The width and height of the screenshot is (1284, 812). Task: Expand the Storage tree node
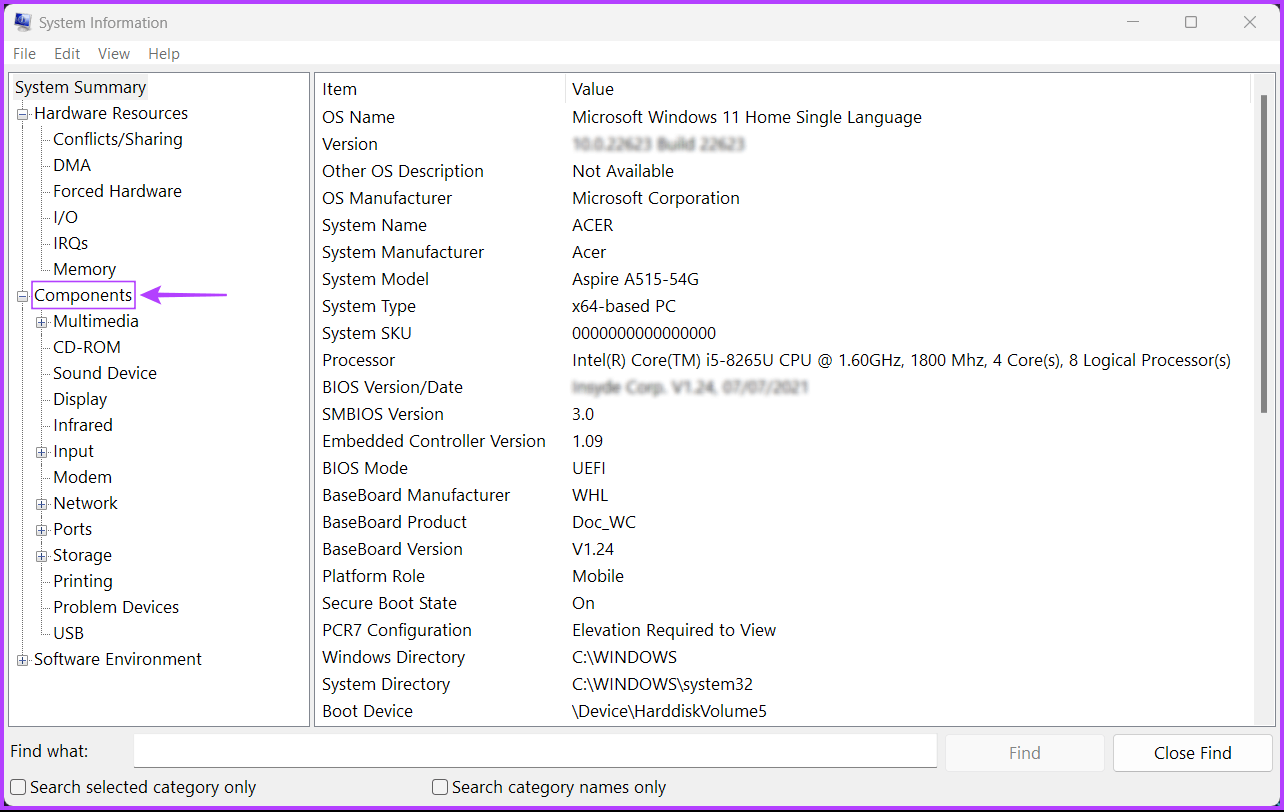pos(42,556)
